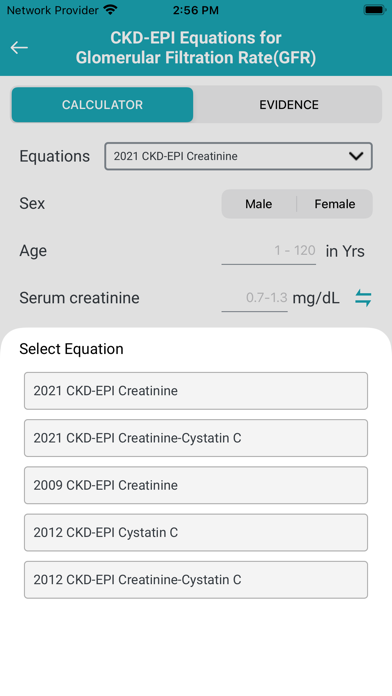This screenshot has height=696, width=392.
Task: Tap the back arrow icon
Action: (x=19, y=47)
